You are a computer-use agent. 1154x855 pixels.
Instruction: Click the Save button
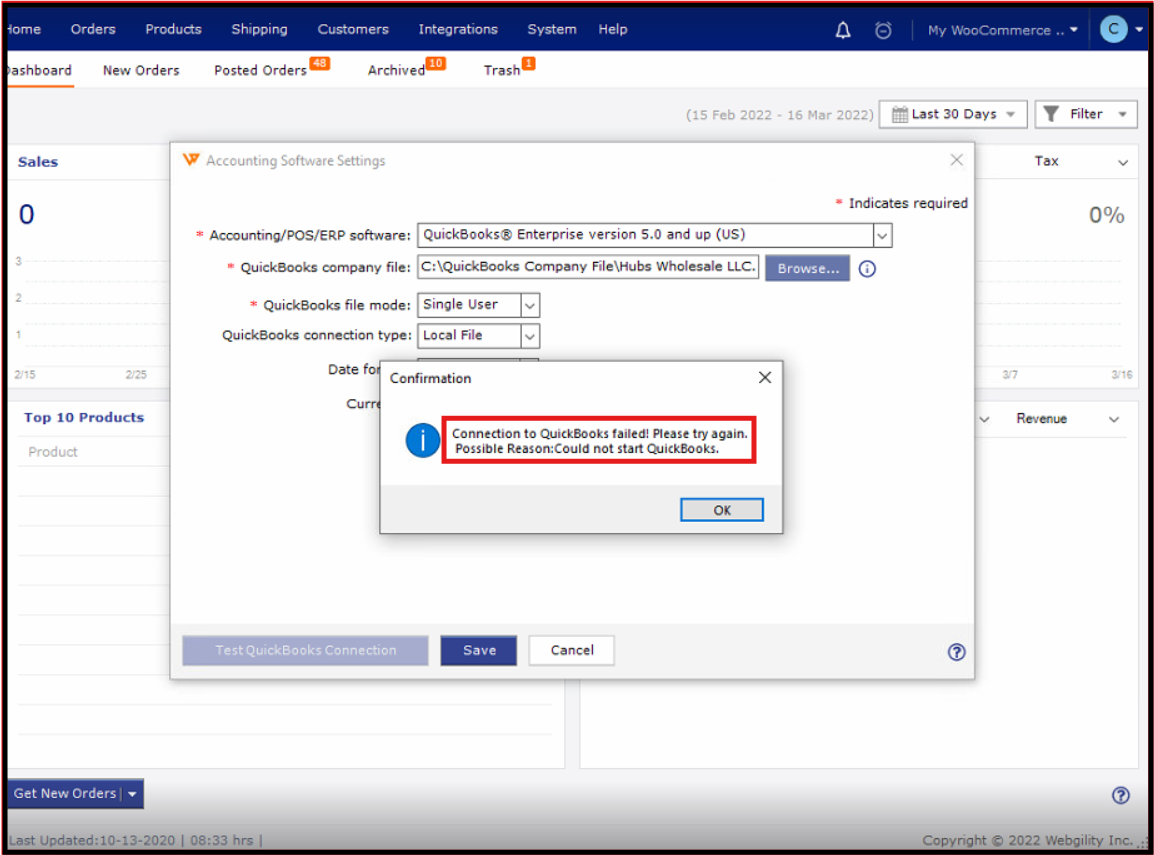click(x=478, y=651)
